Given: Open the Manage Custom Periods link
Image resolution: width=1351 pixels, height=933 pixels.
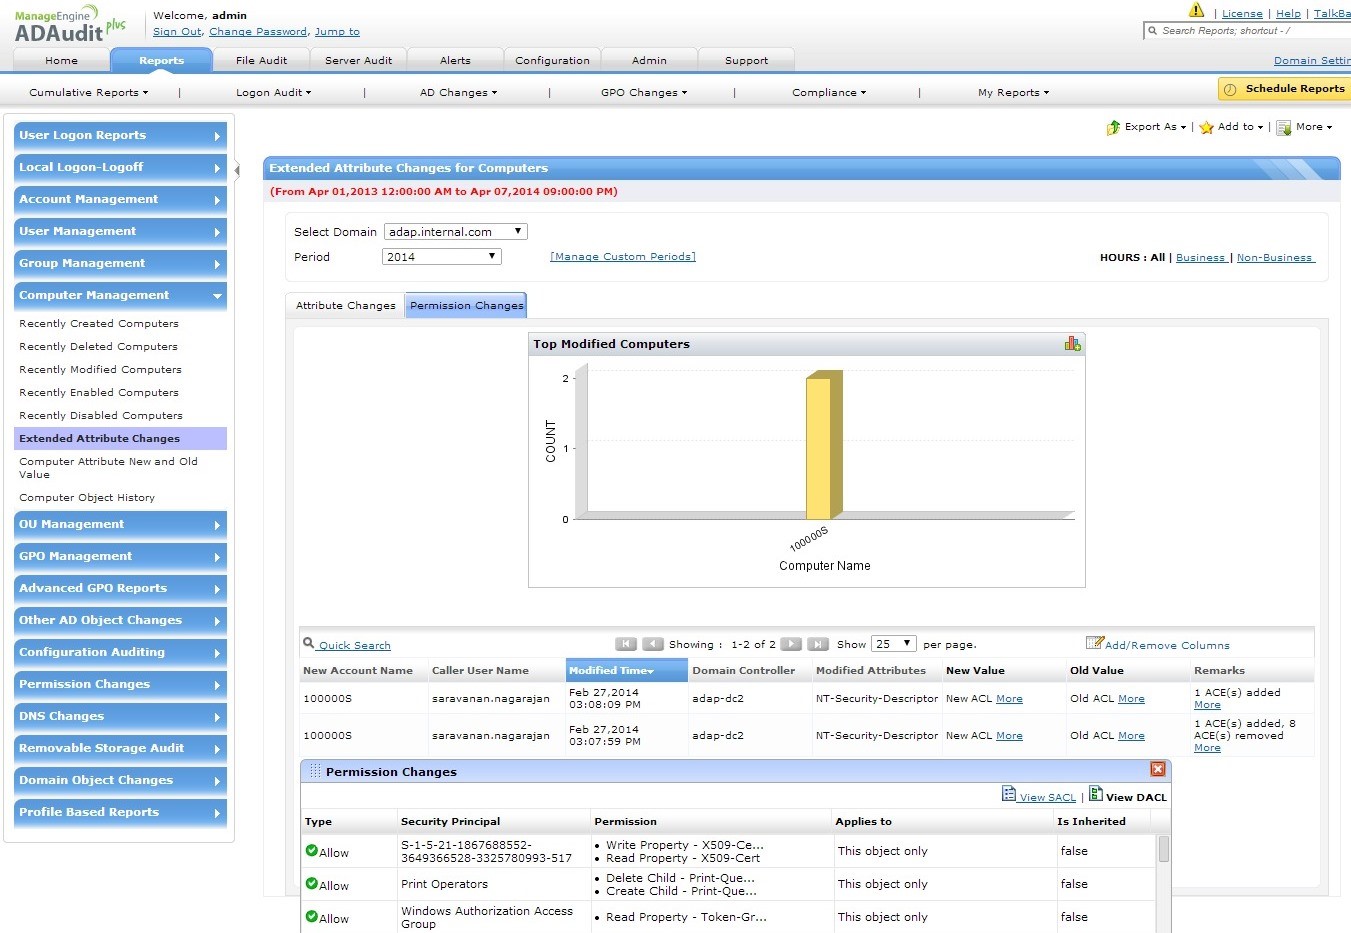Looking at the screenshot, I should 623,257.
